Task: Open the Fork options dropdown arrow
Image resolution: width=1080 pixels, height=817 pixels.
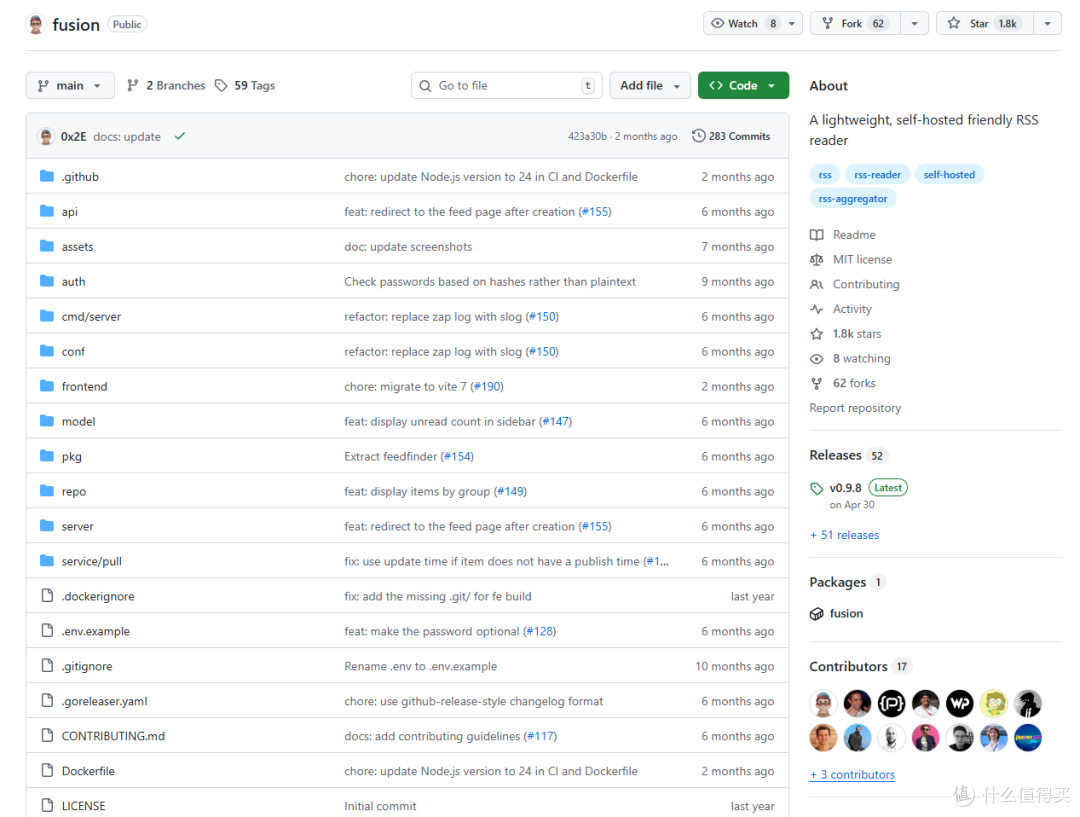Action: 915,23
